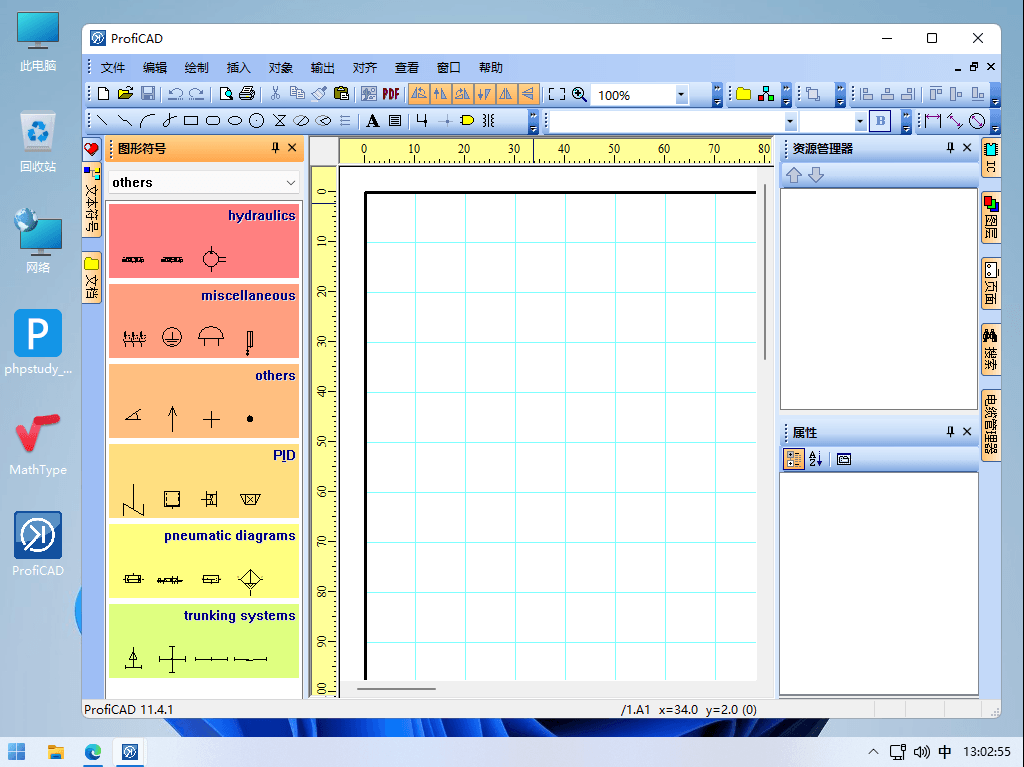Click the horizontal dimension line tool
1024x767 pixels.
coord(933,121)
